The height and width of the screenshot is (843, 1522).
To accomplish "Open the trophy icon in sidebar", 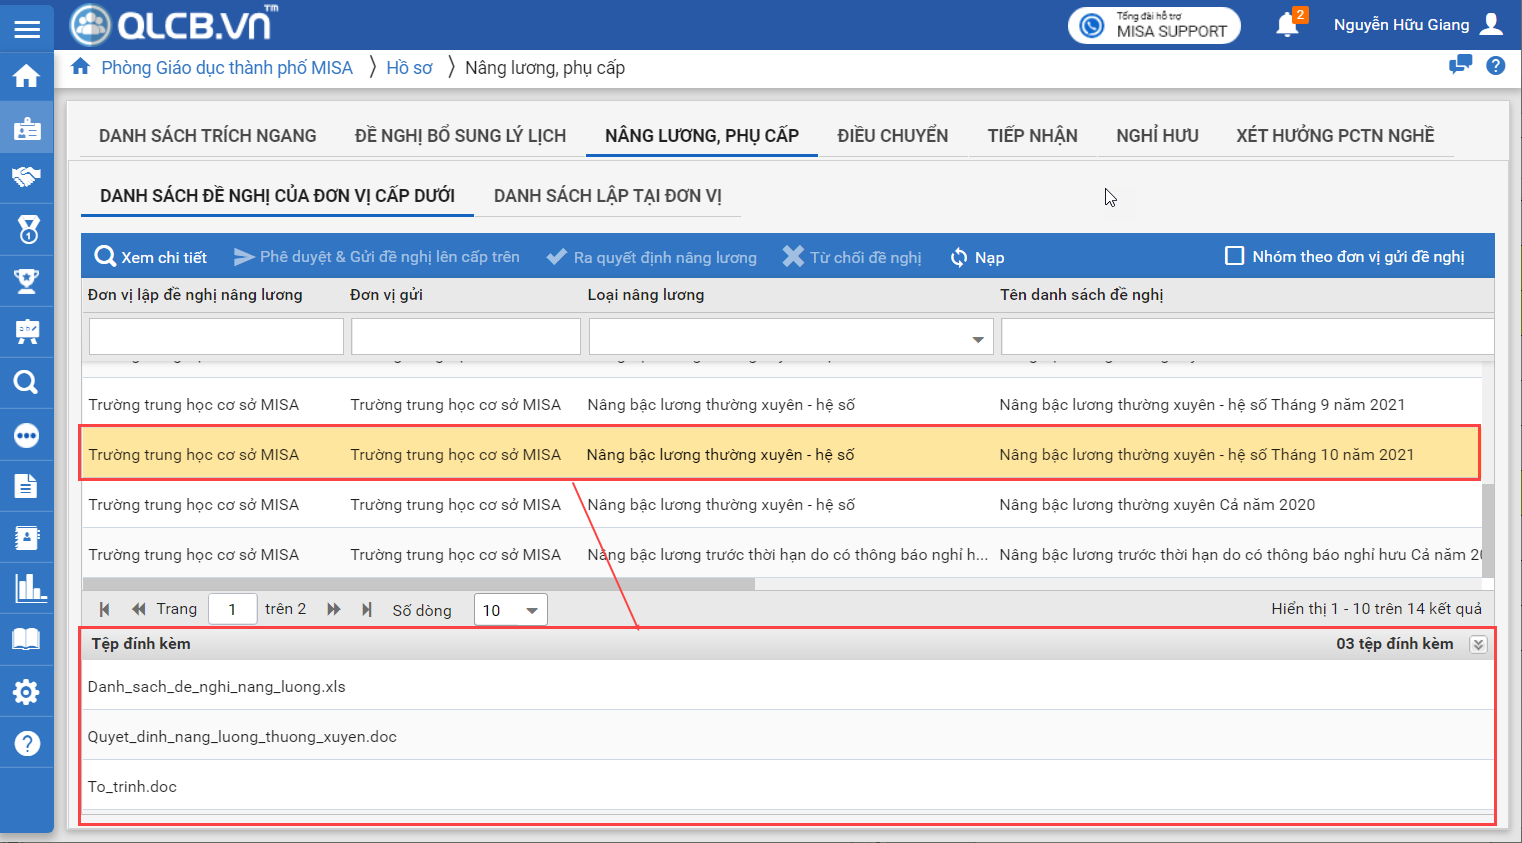I will point(27,281).
